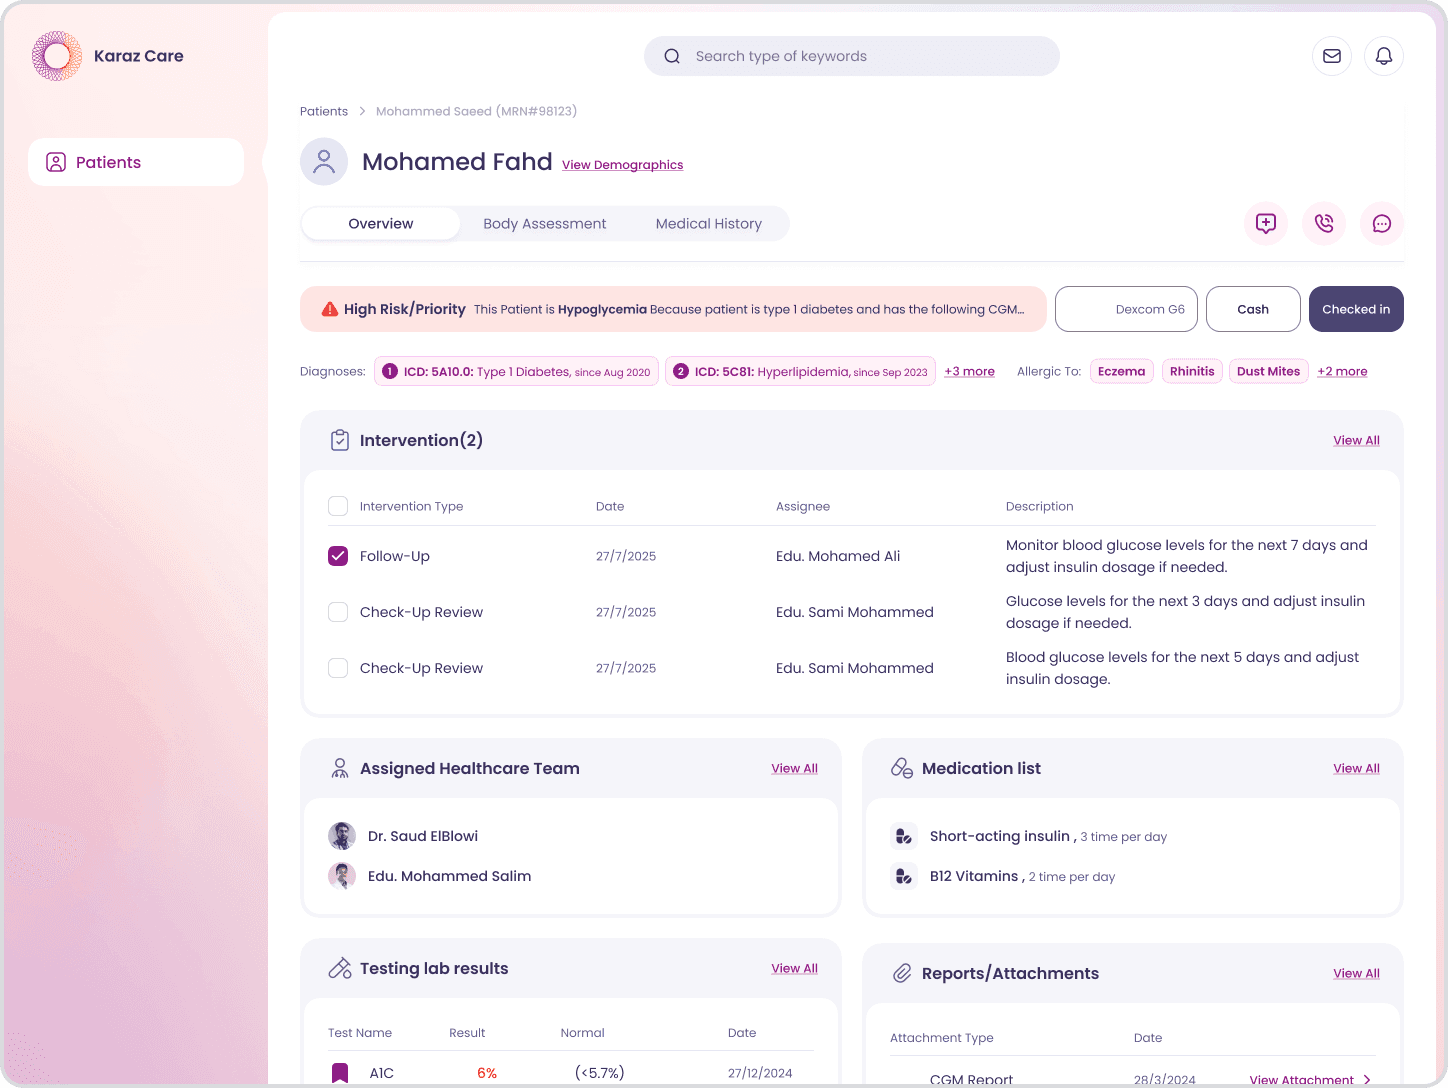Click the Short-acting insulin pill icon
Image resolution: width=1448 pixels, height=1088 pixels.
pos(904,836)
